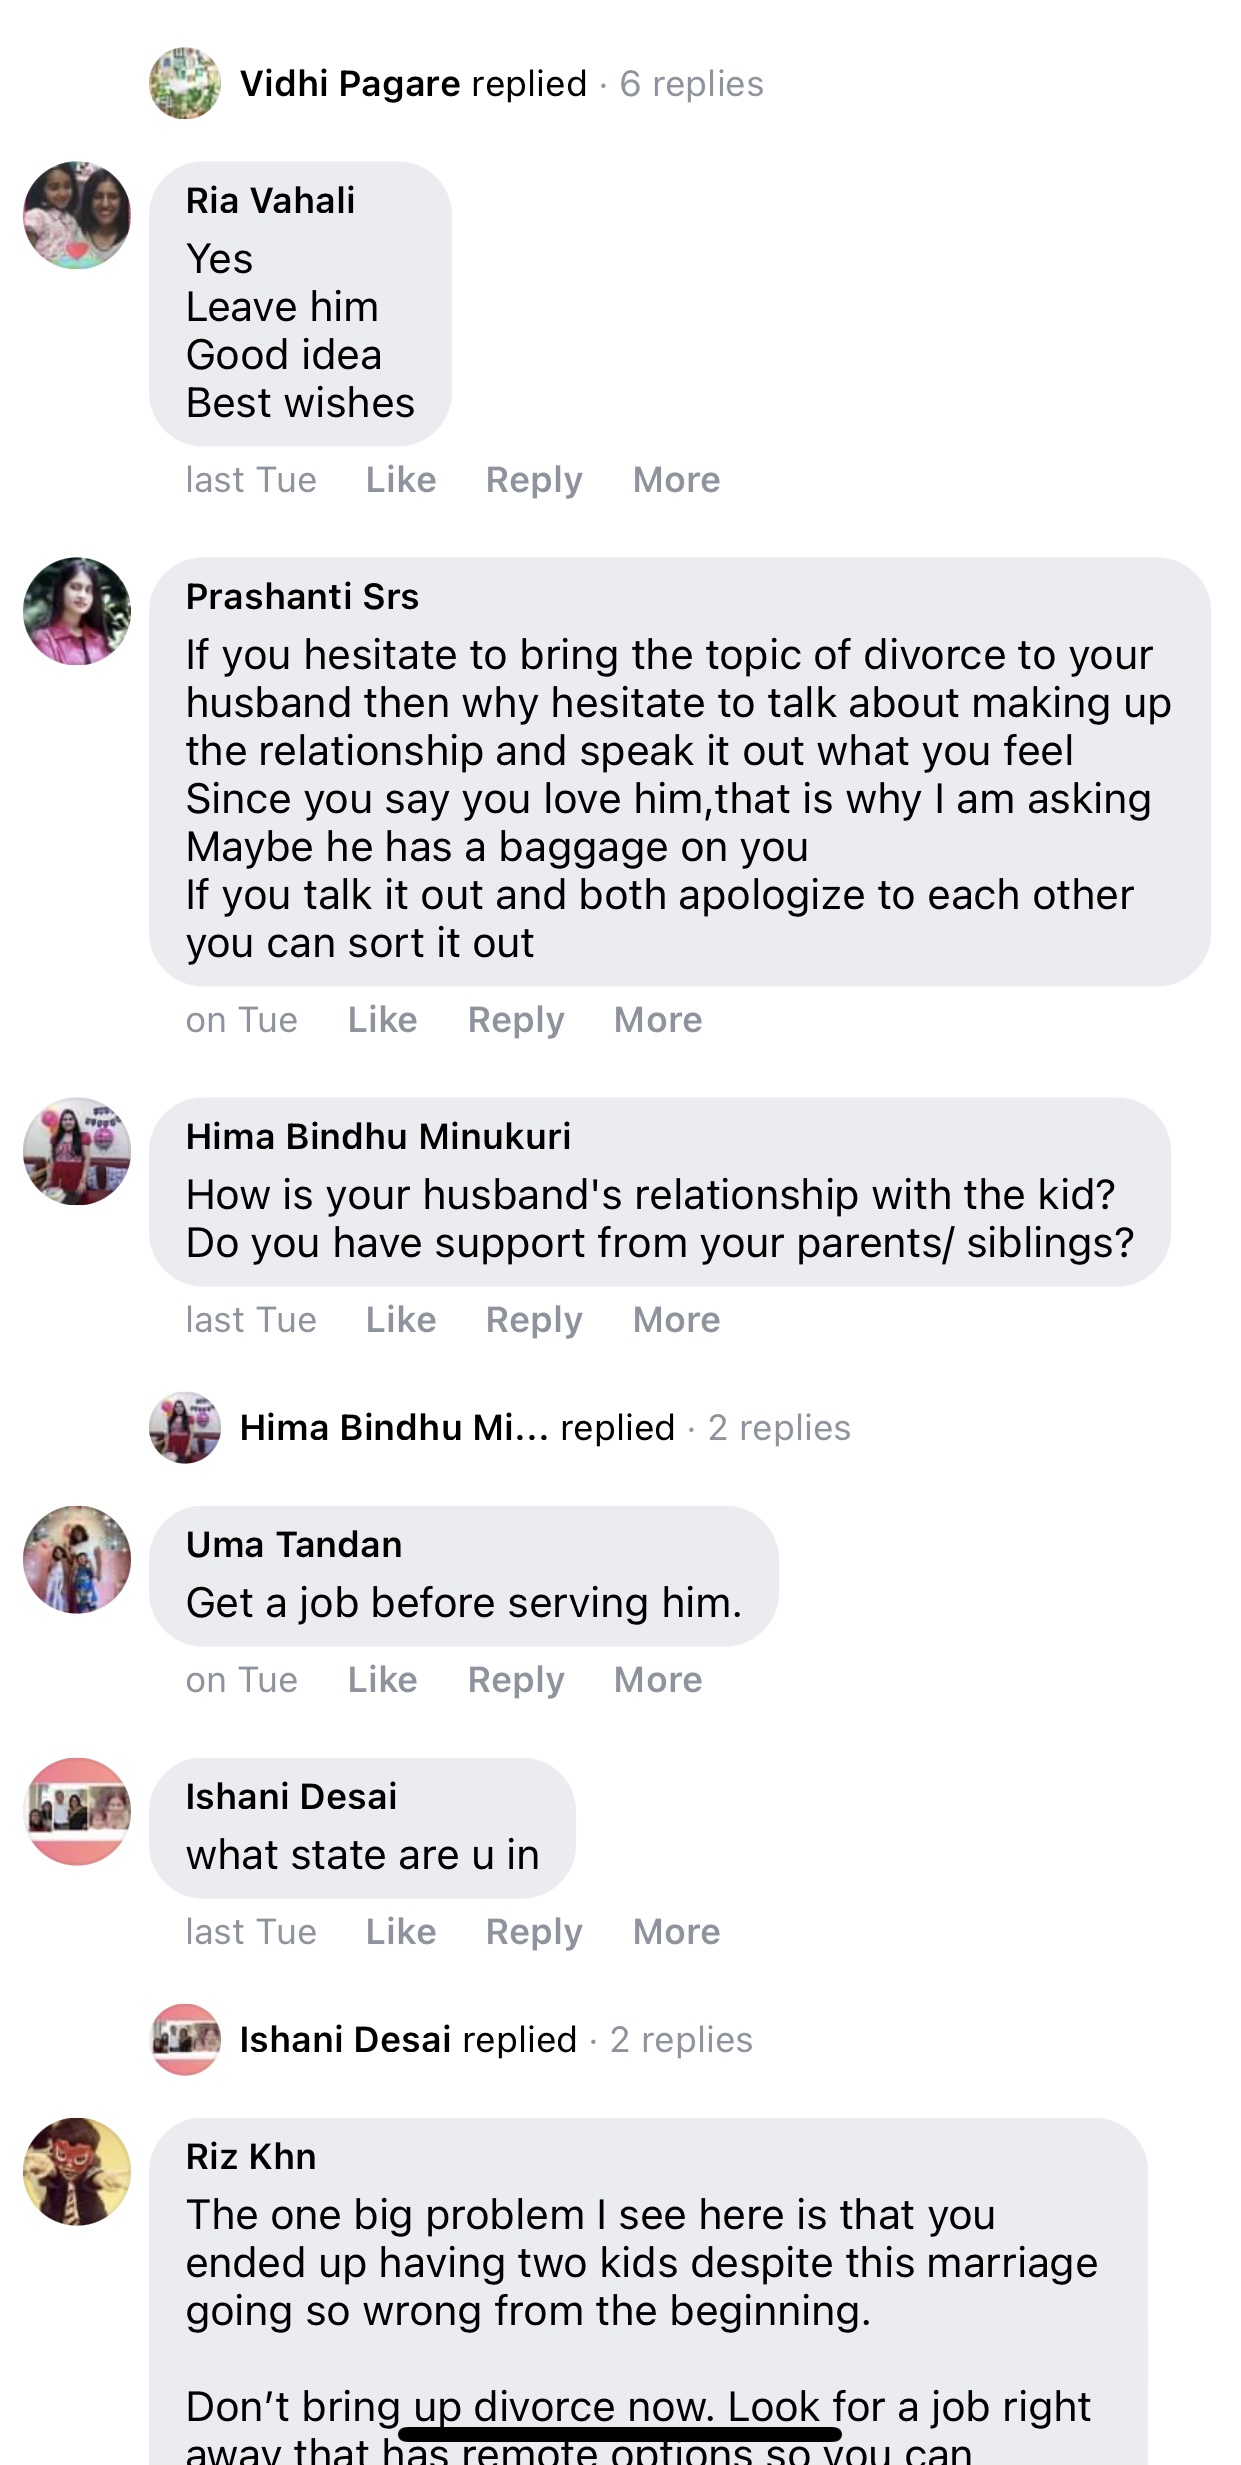Like Ria Vahali's comment
The height and width of the screenshot is (2465, 1241).
[x=400, y=480]
